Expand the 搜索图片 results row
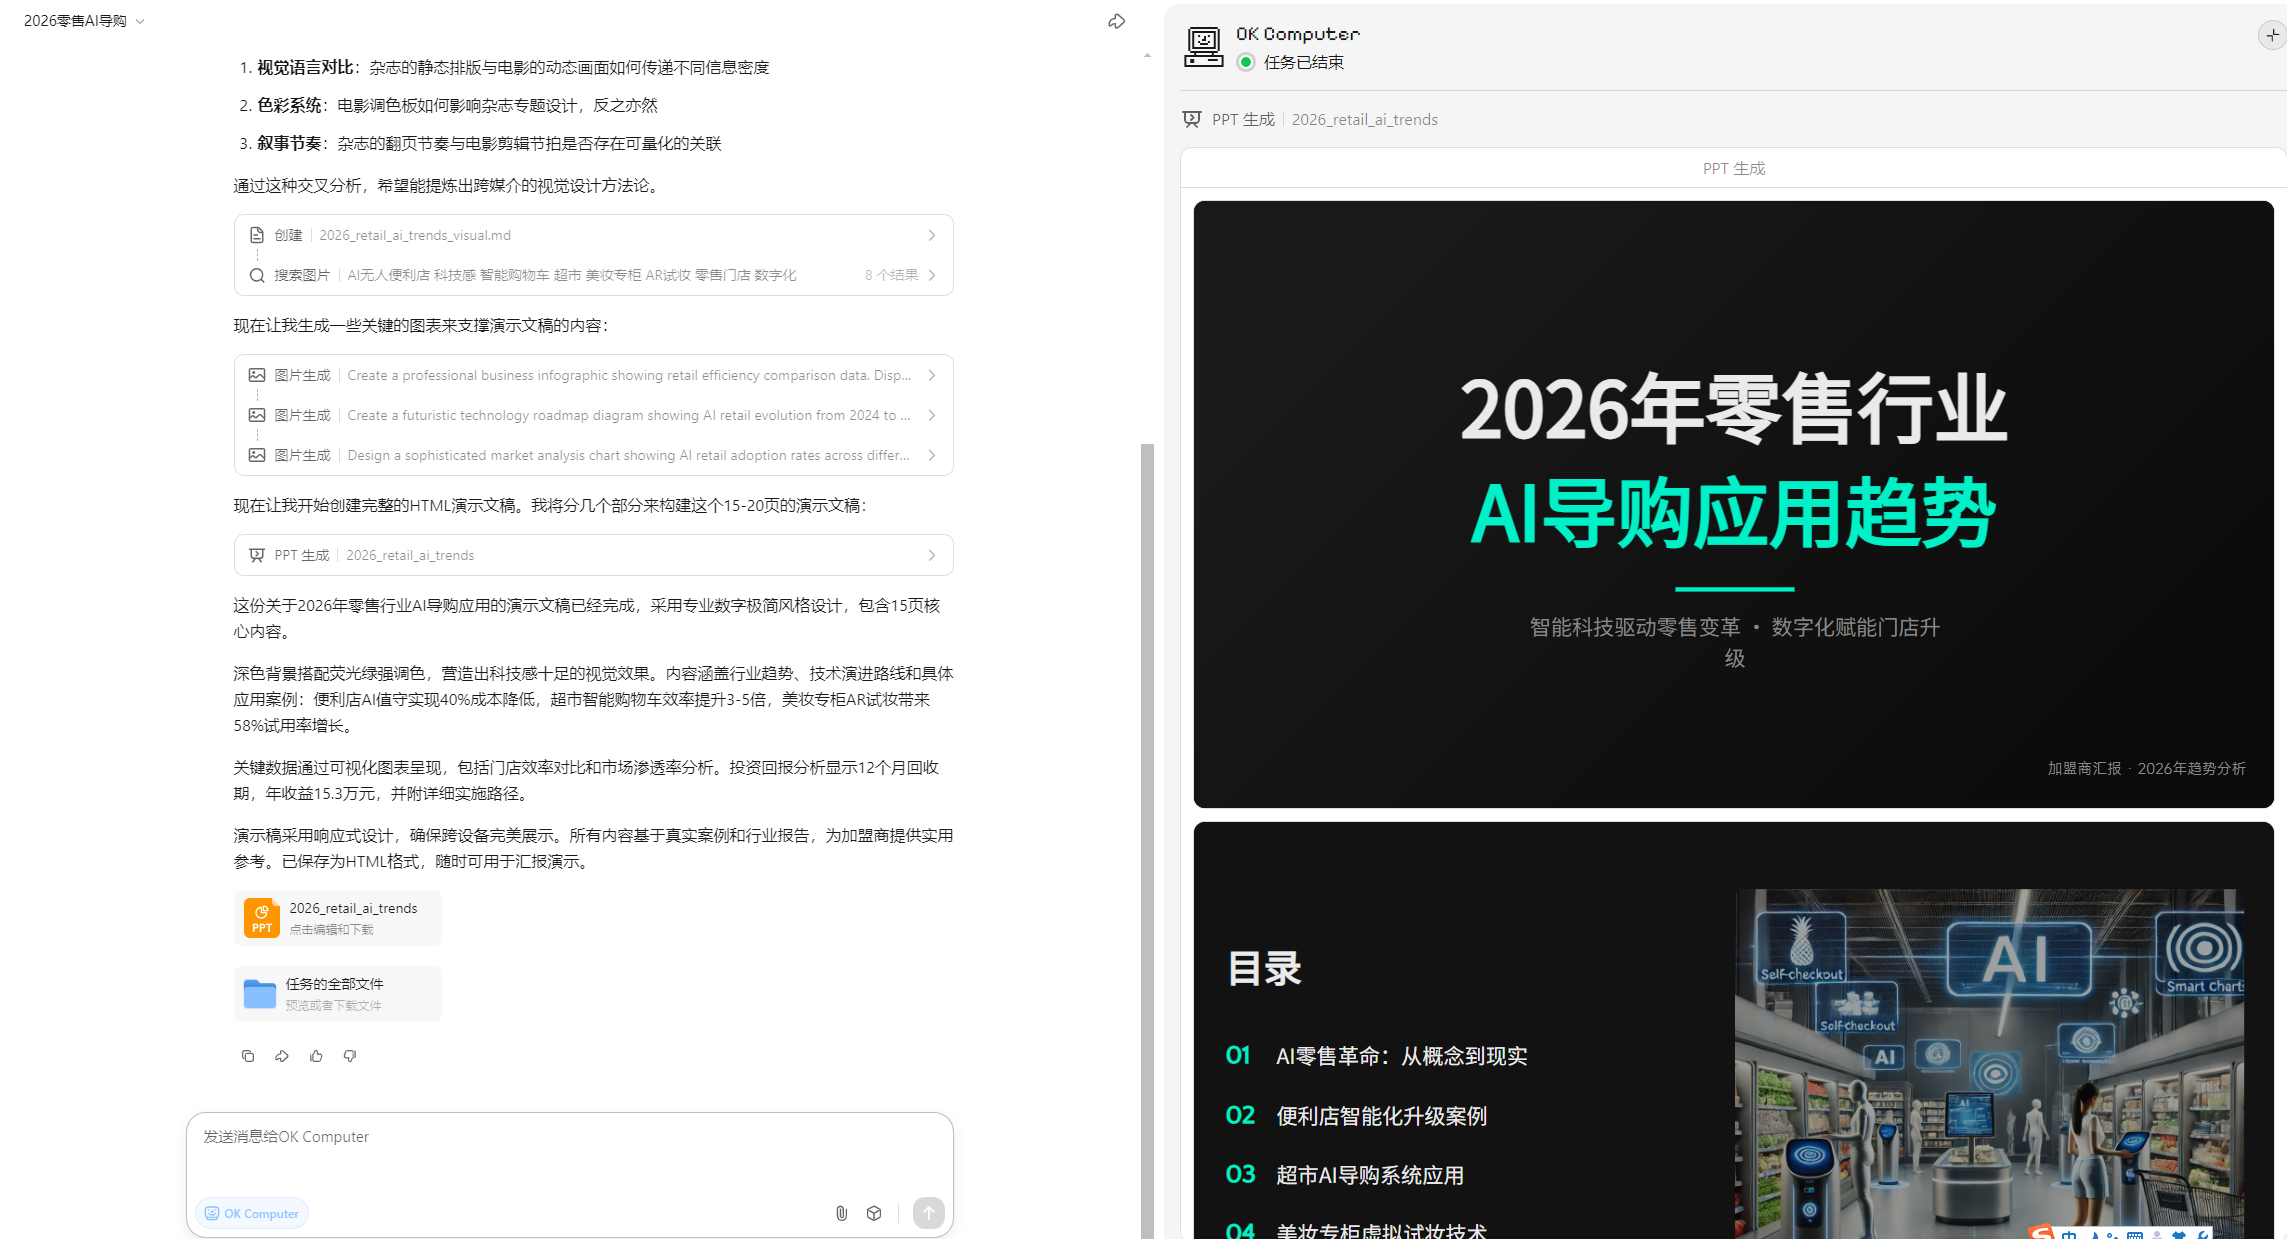 click(593, 275)
